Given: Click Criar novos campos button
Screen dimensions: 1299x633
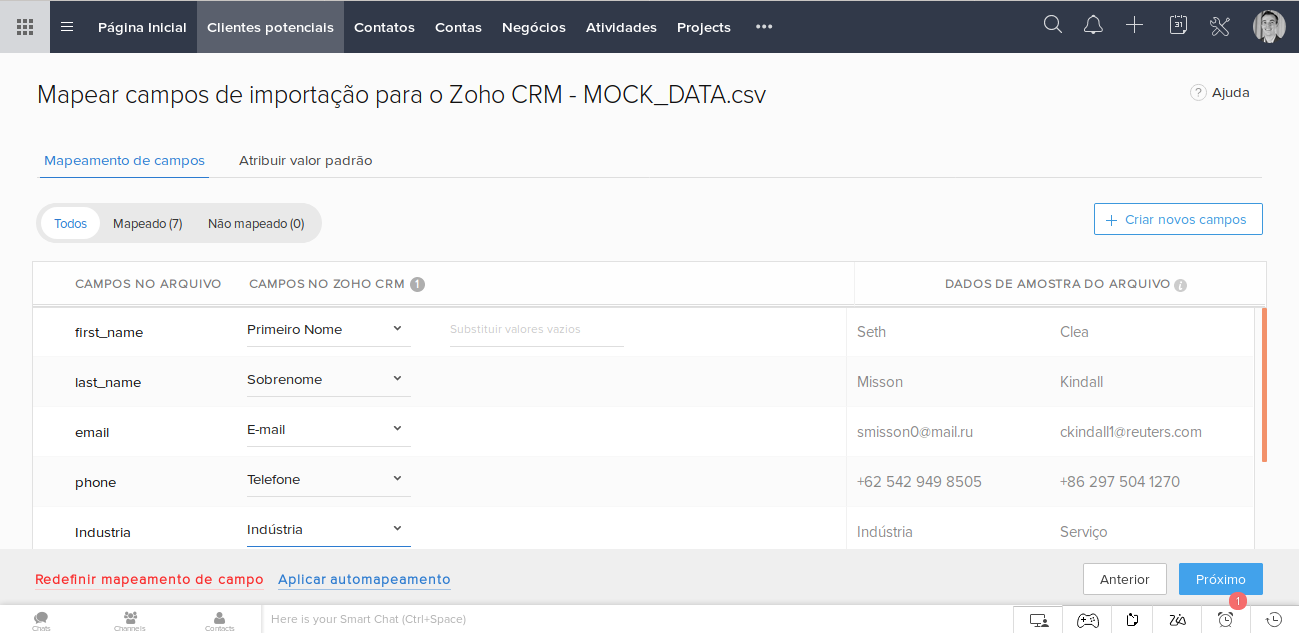Looking at the screenshot, I should point(1178,219).
